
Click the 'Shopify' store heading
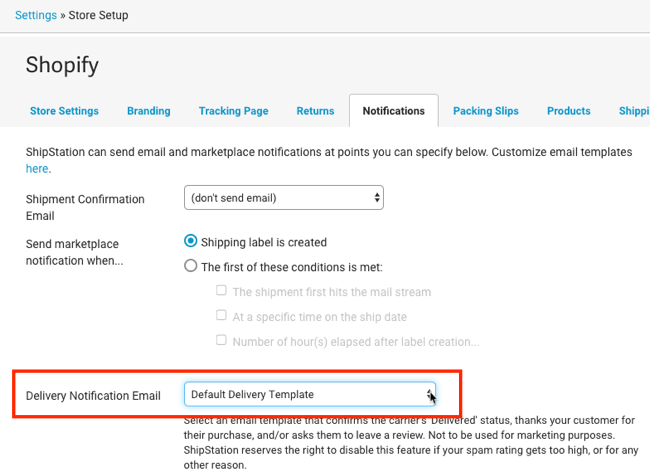click(62, 65)
